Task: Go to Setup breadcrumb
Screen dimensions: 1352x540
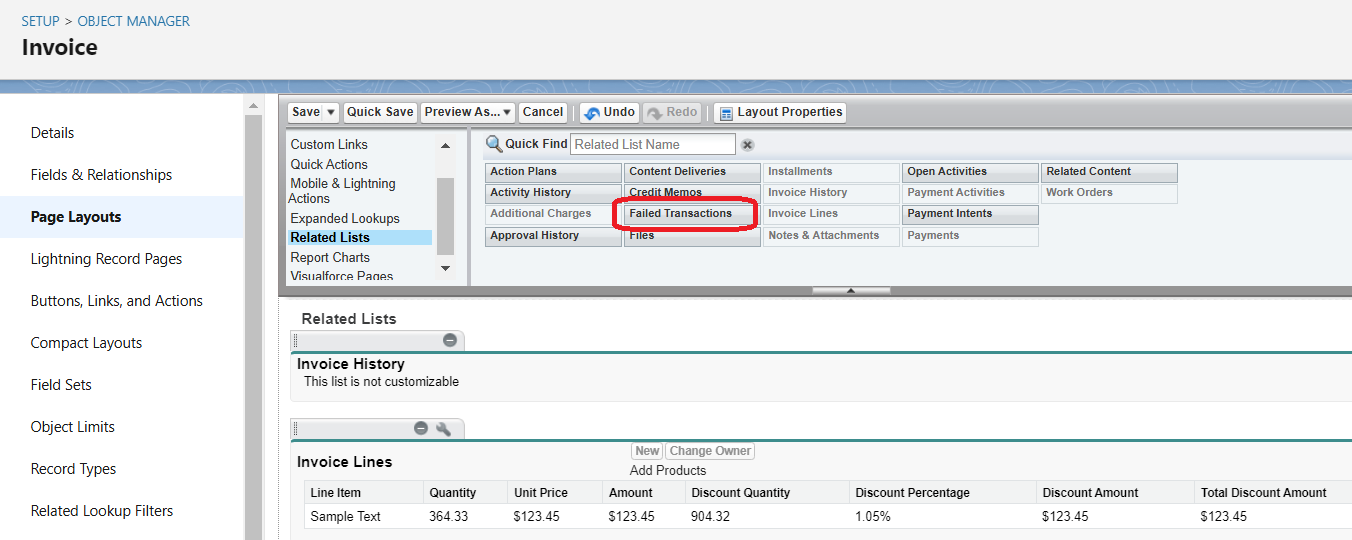Action: tap(41, 21)
